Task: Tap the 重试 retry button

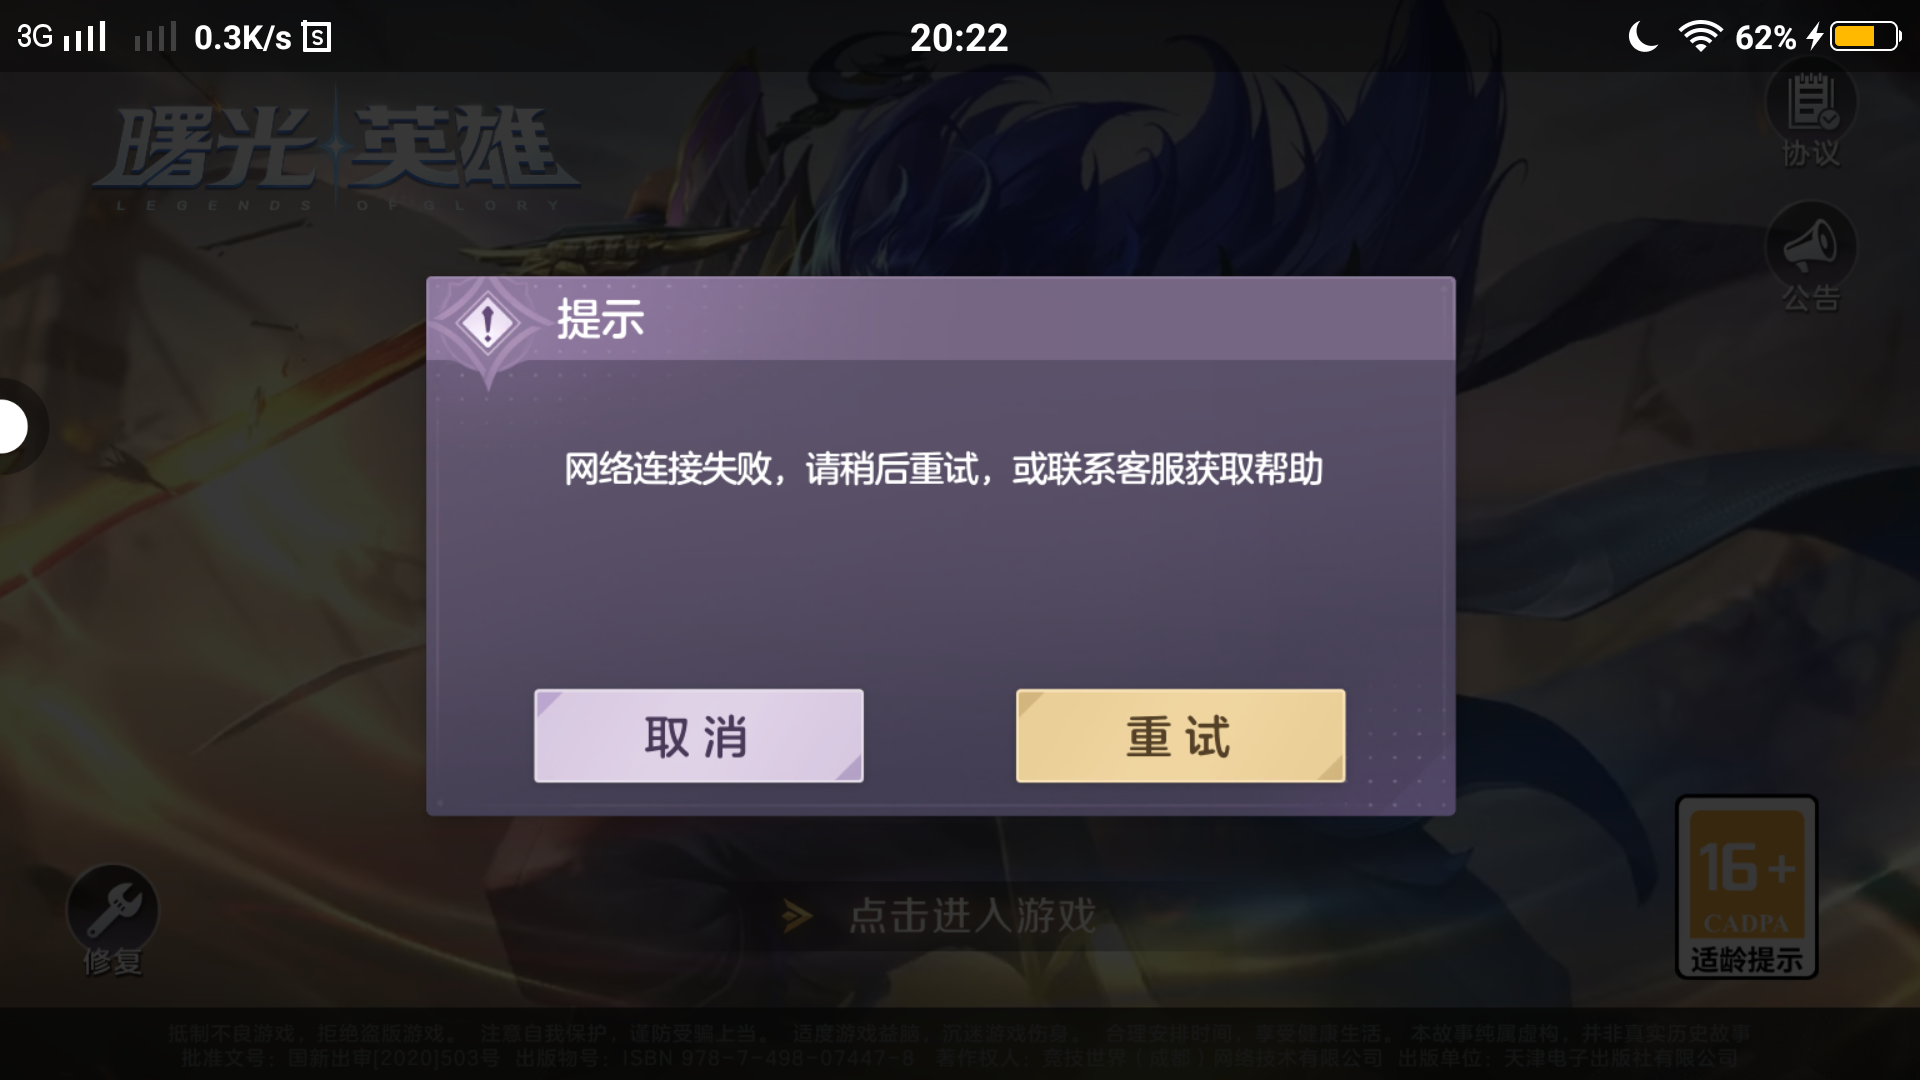Action: click(1180, 736)
